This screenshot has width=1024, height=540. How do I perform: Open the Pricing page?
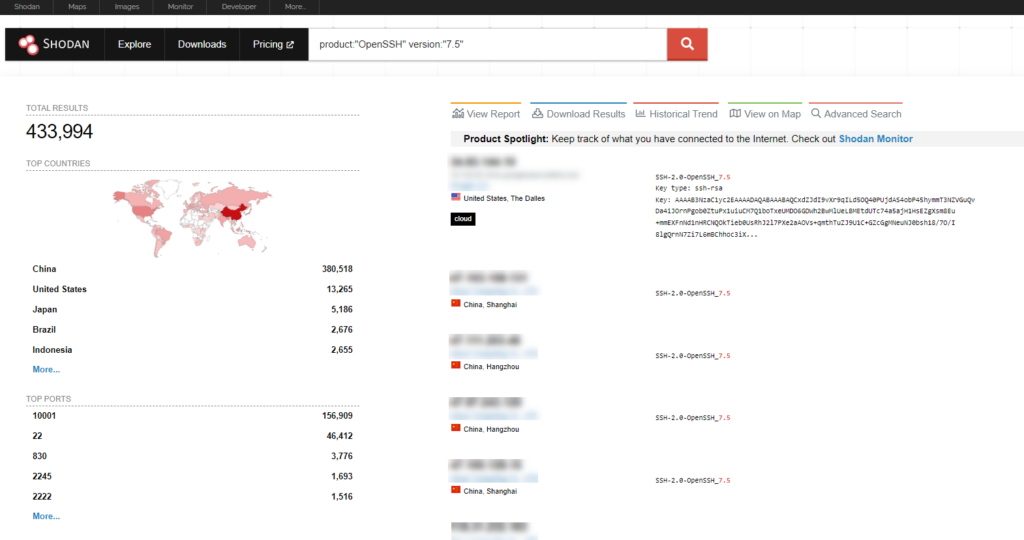pos(273,44)
